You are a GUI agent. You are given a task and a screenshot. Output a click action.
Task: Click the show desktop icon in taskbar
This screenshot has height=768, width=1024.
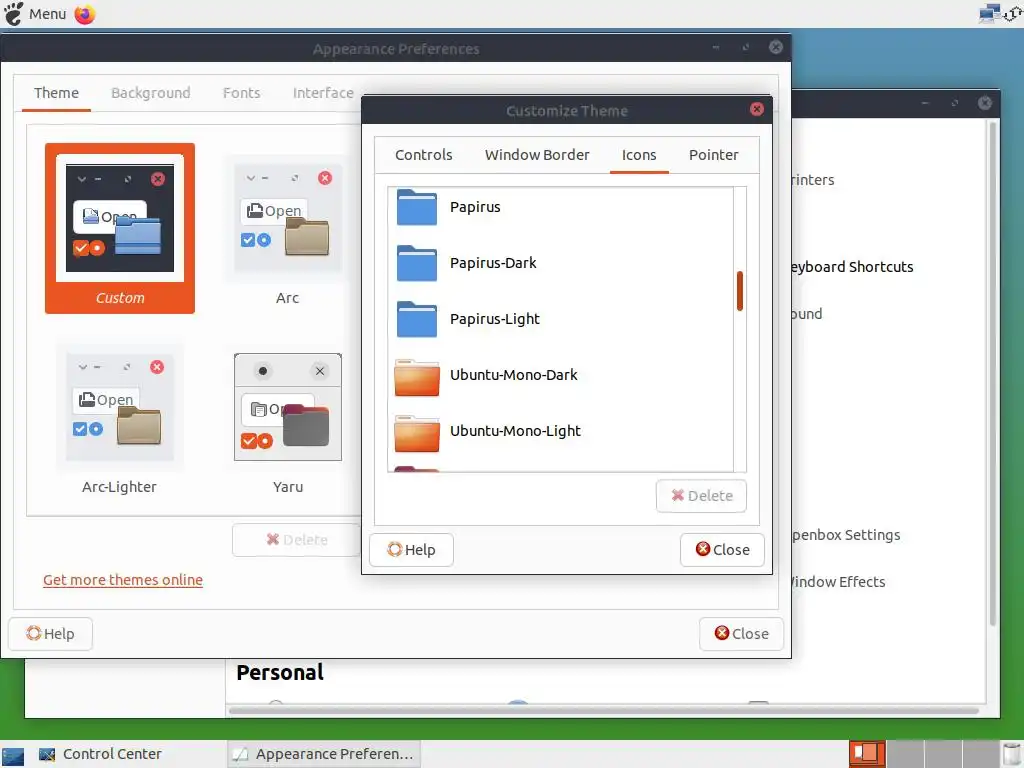(13, 756)
